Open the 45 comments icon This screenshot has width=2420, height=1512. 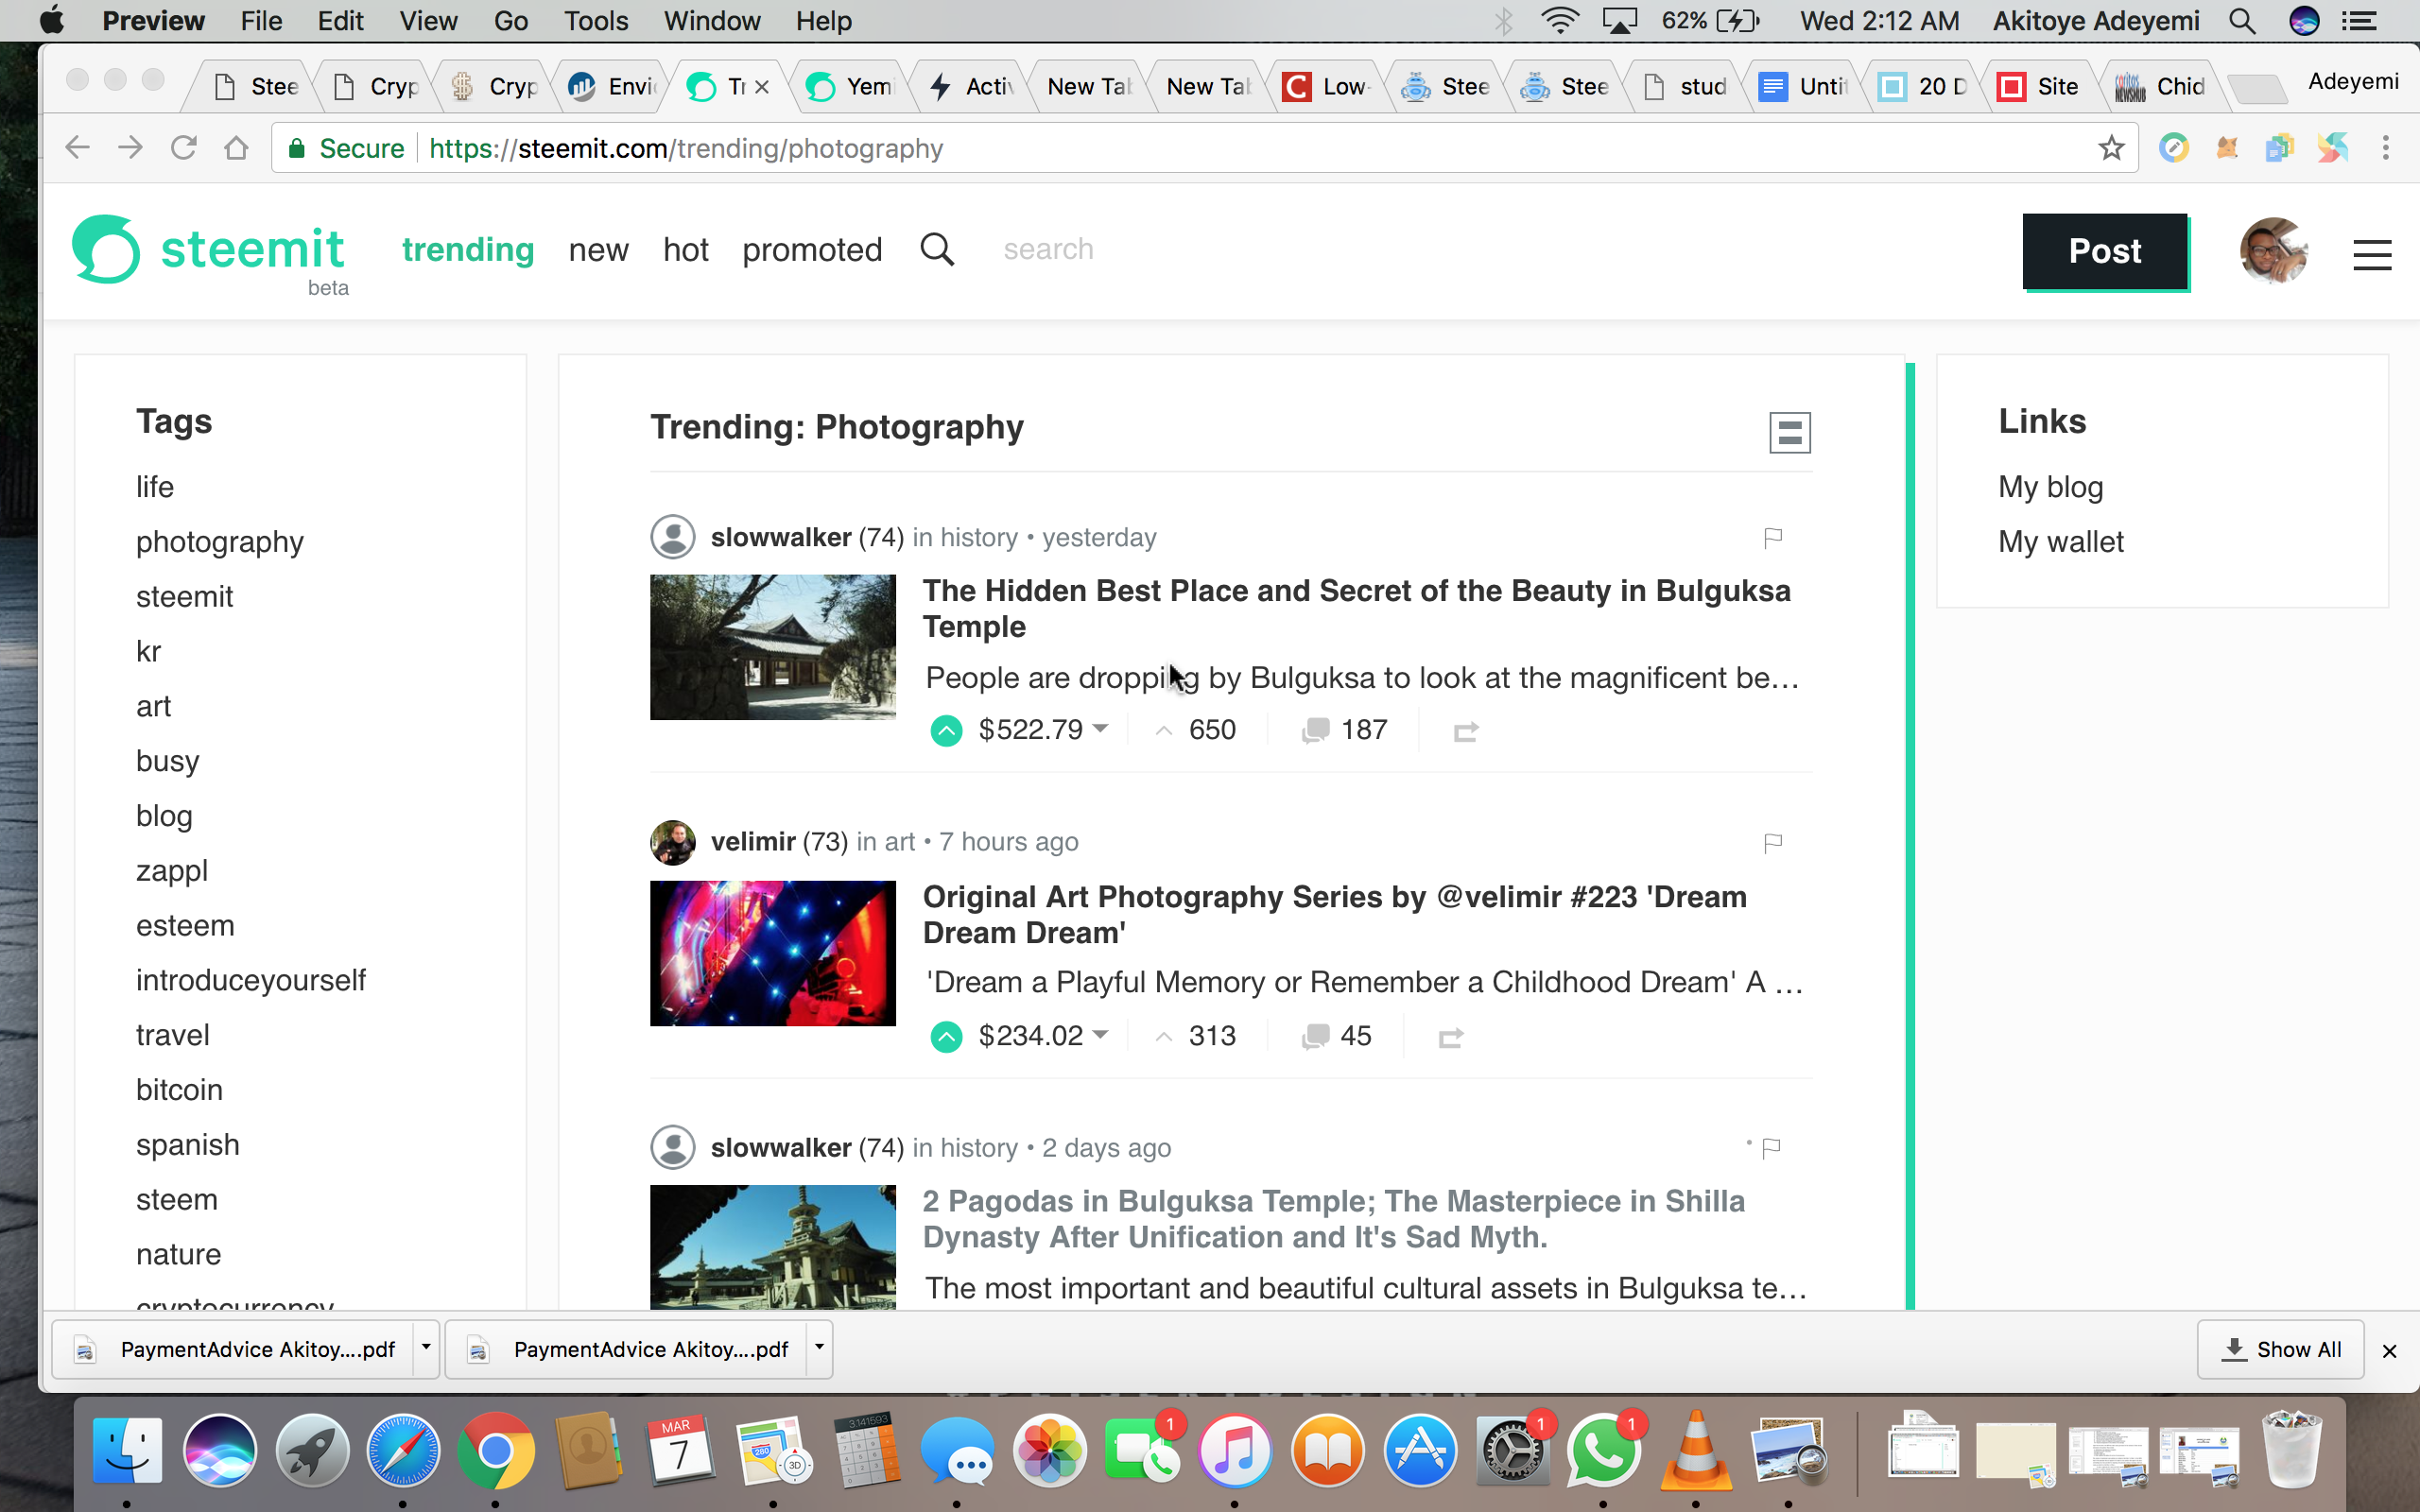pos(1316,1037)
